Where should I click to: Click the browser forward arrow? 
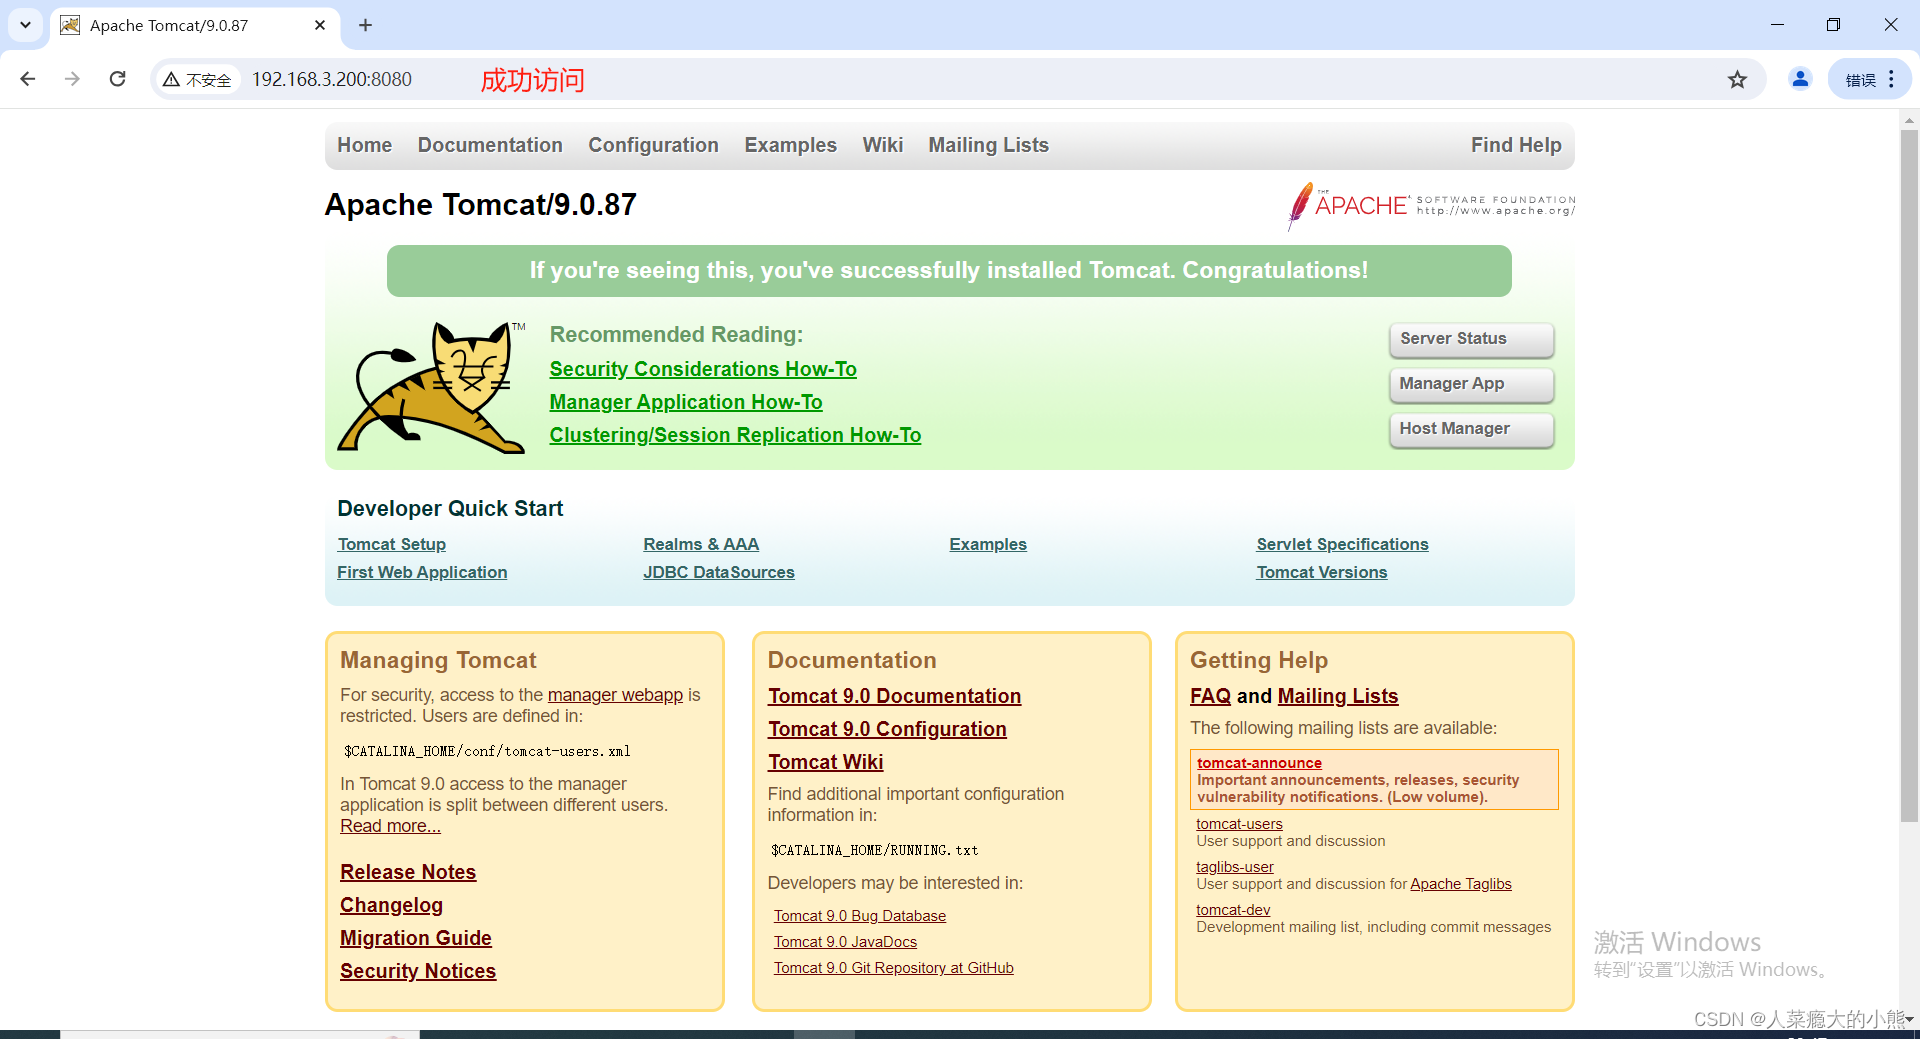coord(72,79)
